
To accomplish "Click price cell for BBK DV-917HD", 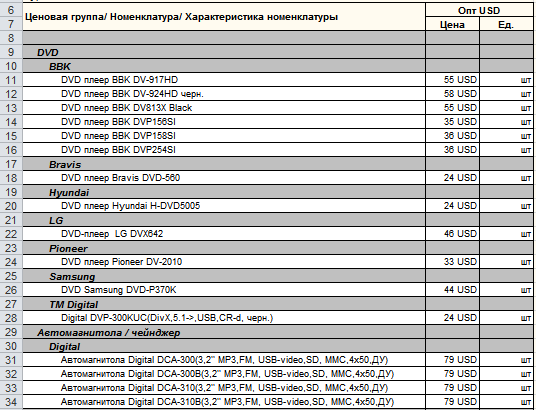I will (x=452, y=80).
